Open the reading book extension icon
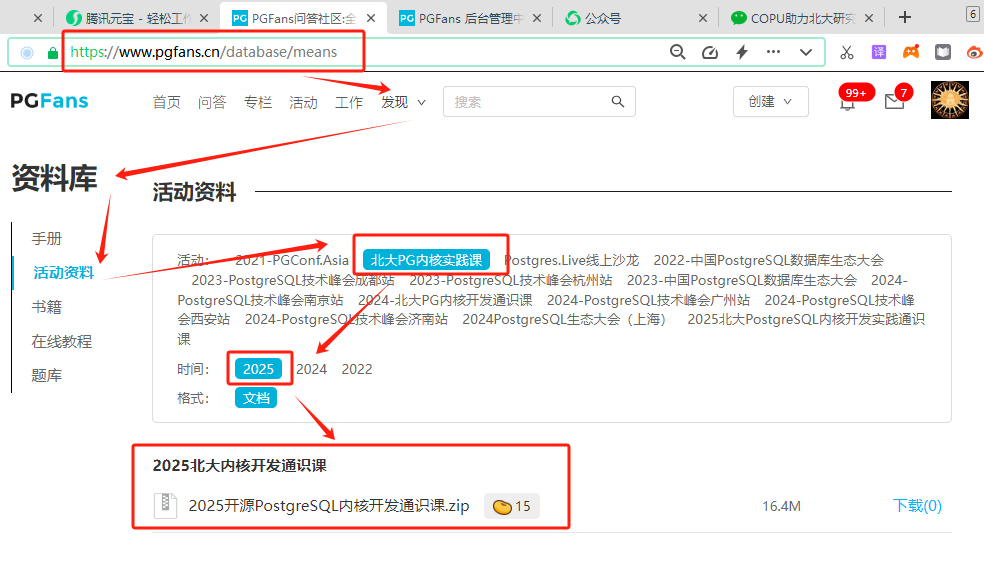984x569 pixels. tap(943, 52)
